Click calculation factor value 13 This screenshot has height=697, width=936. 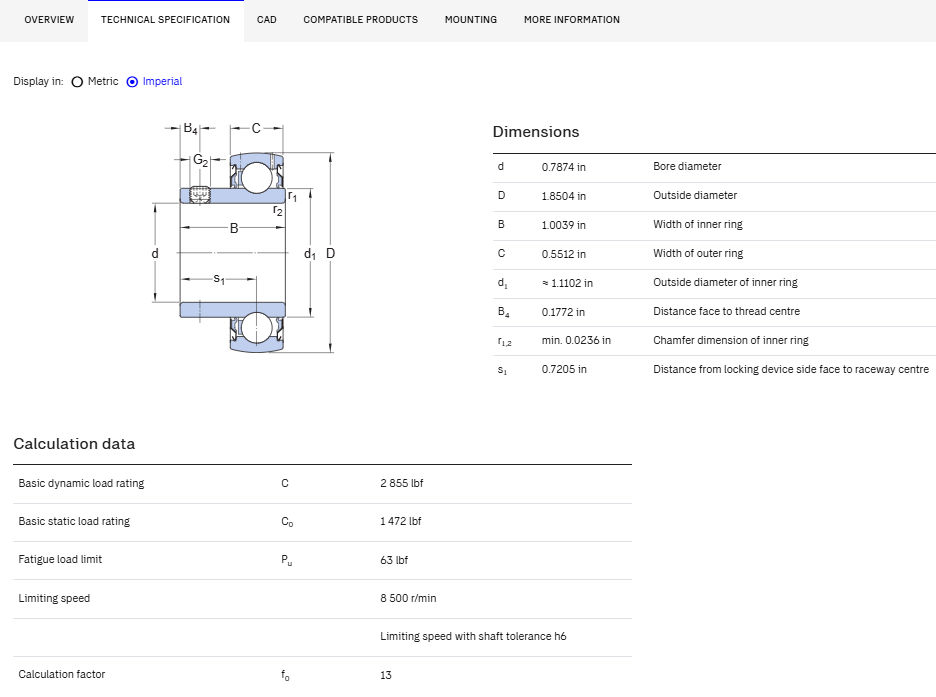coord(386,675)
